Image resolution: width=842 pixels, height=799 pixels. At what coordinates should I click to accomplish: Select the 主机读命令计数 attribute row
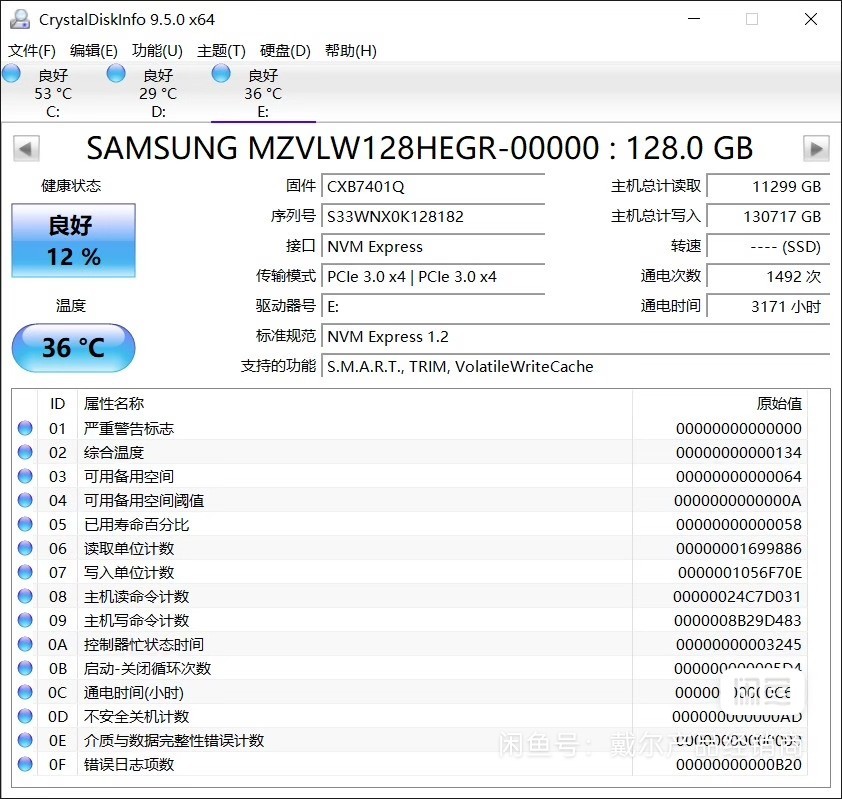tap(410, 596)
